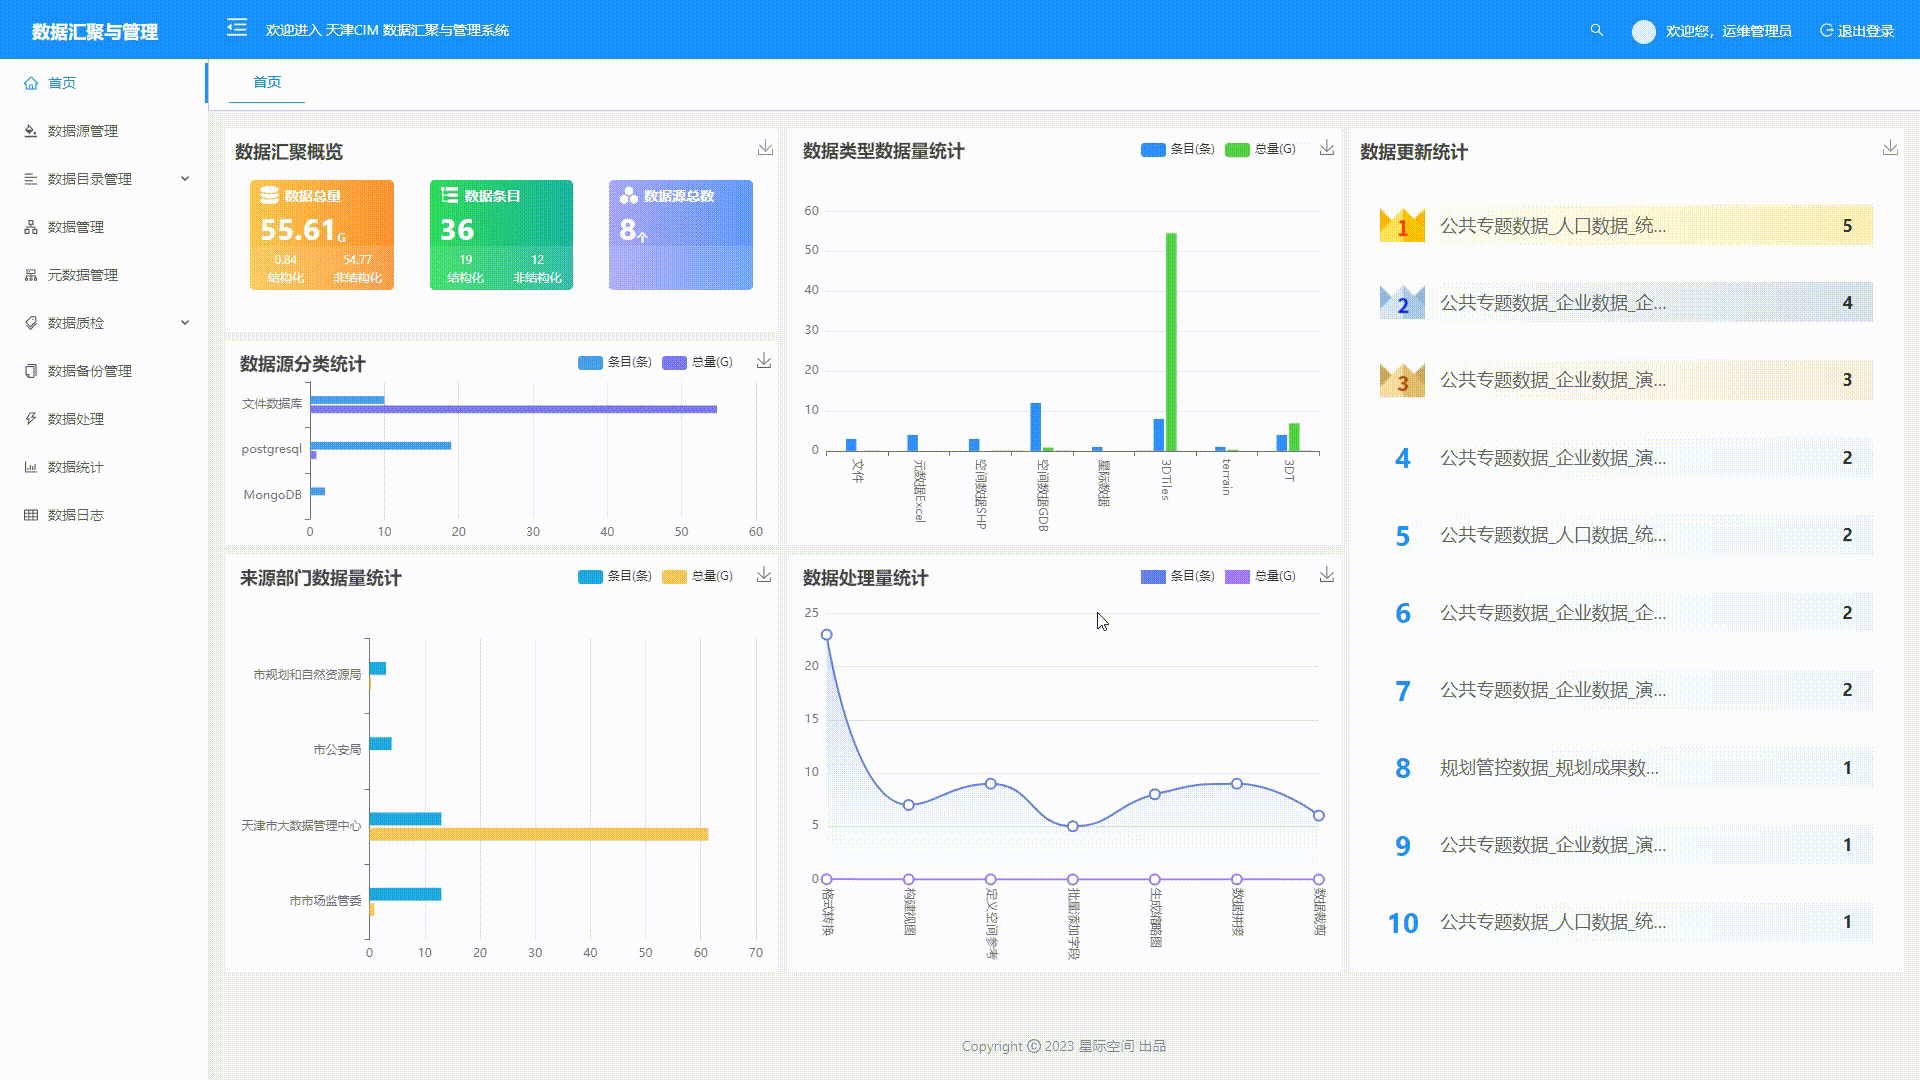Download the 来源部门数据量统计 chart
1920x1080 pixels.
pyautogui.click(x=764, y=575)
